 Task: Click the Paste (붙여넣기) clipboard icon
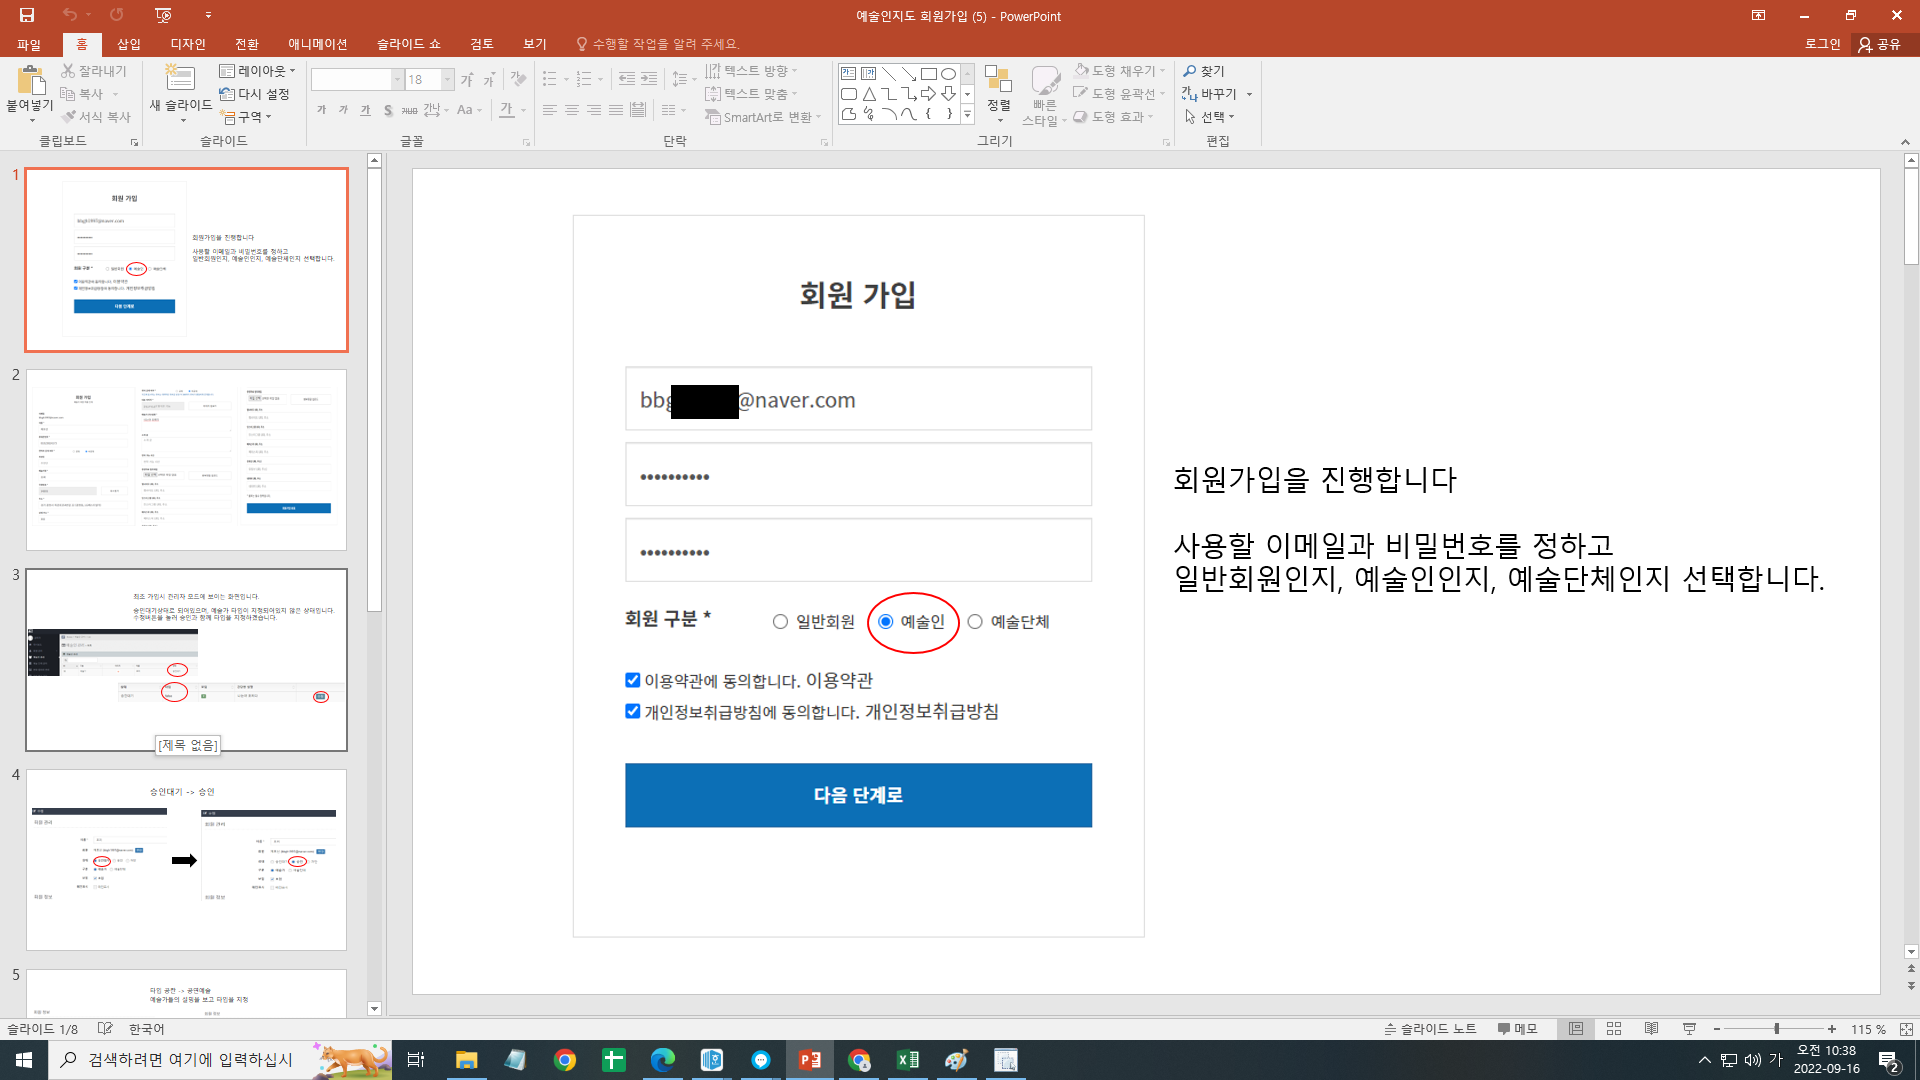tap(30, 80)
